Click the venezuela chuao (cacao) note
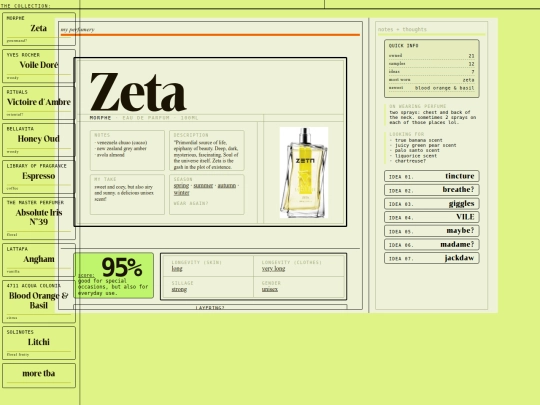Image resolution: width=540 pixels, height=405 pixels. pos(121,142)
